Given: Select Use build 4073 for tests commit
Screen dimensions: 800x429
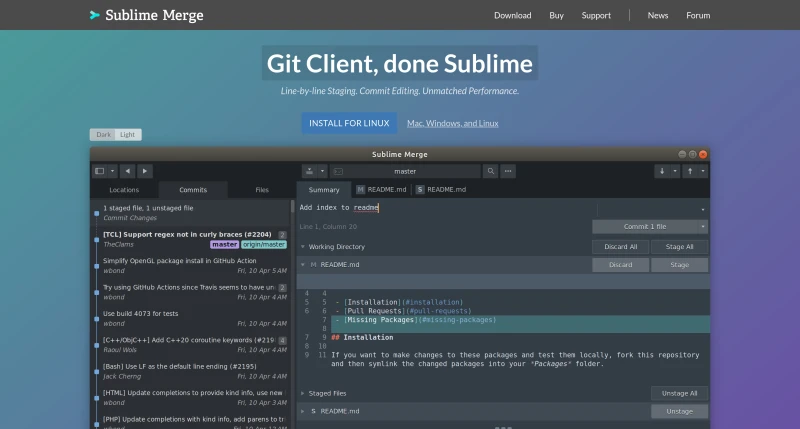Looking at the screenshot, I should [x=191, y=318].
